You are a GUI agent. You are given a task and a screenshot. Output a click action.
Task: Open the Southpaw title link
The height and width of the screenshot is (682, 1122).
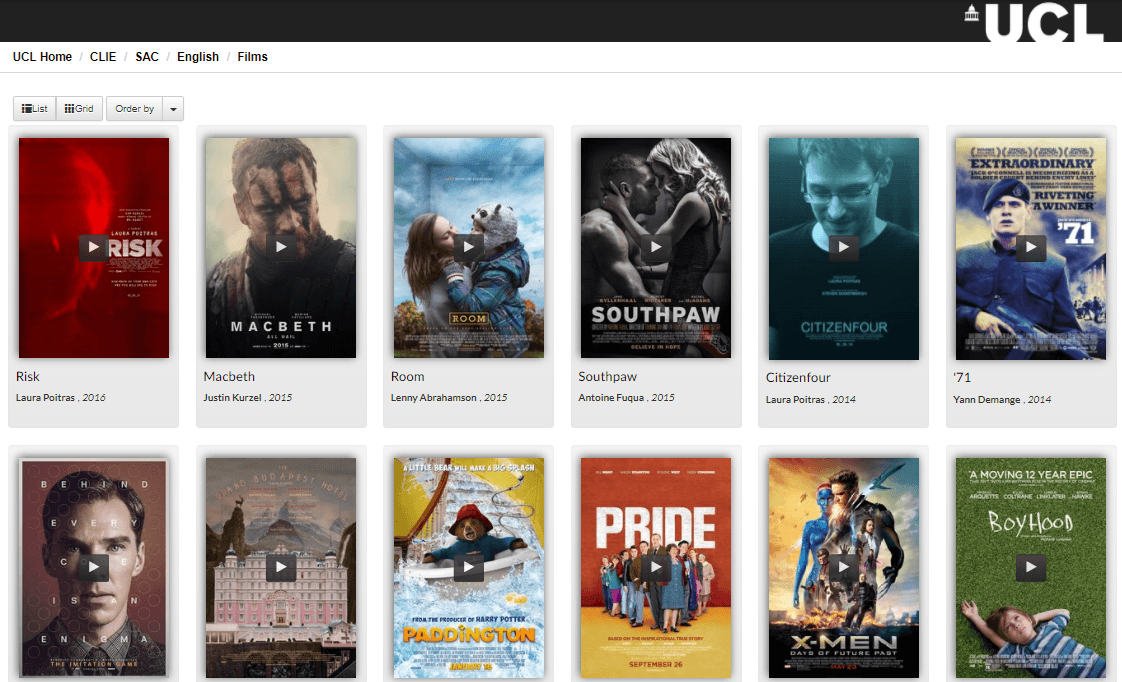(608, 376)
